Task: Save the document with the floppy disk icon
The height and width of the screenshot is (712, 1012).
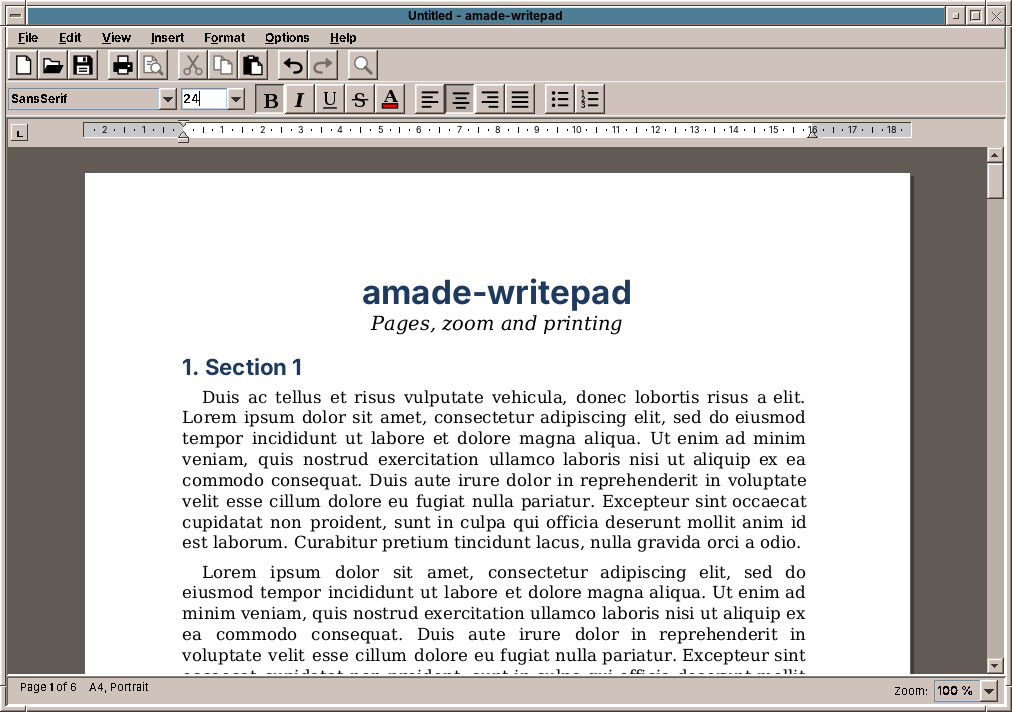Action: point(83,65)
